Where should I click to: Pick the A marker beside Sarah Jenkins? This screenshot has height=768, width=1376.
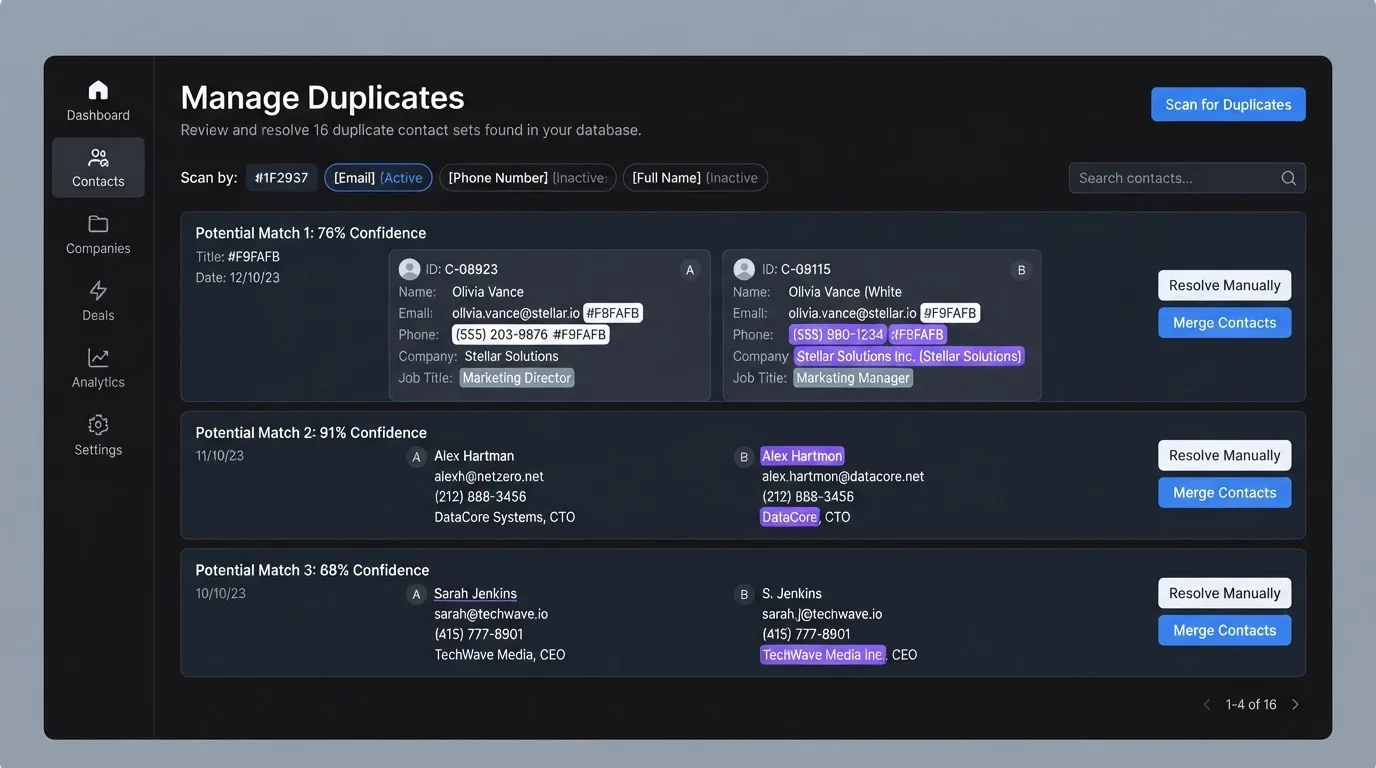[x=417, y=595]
